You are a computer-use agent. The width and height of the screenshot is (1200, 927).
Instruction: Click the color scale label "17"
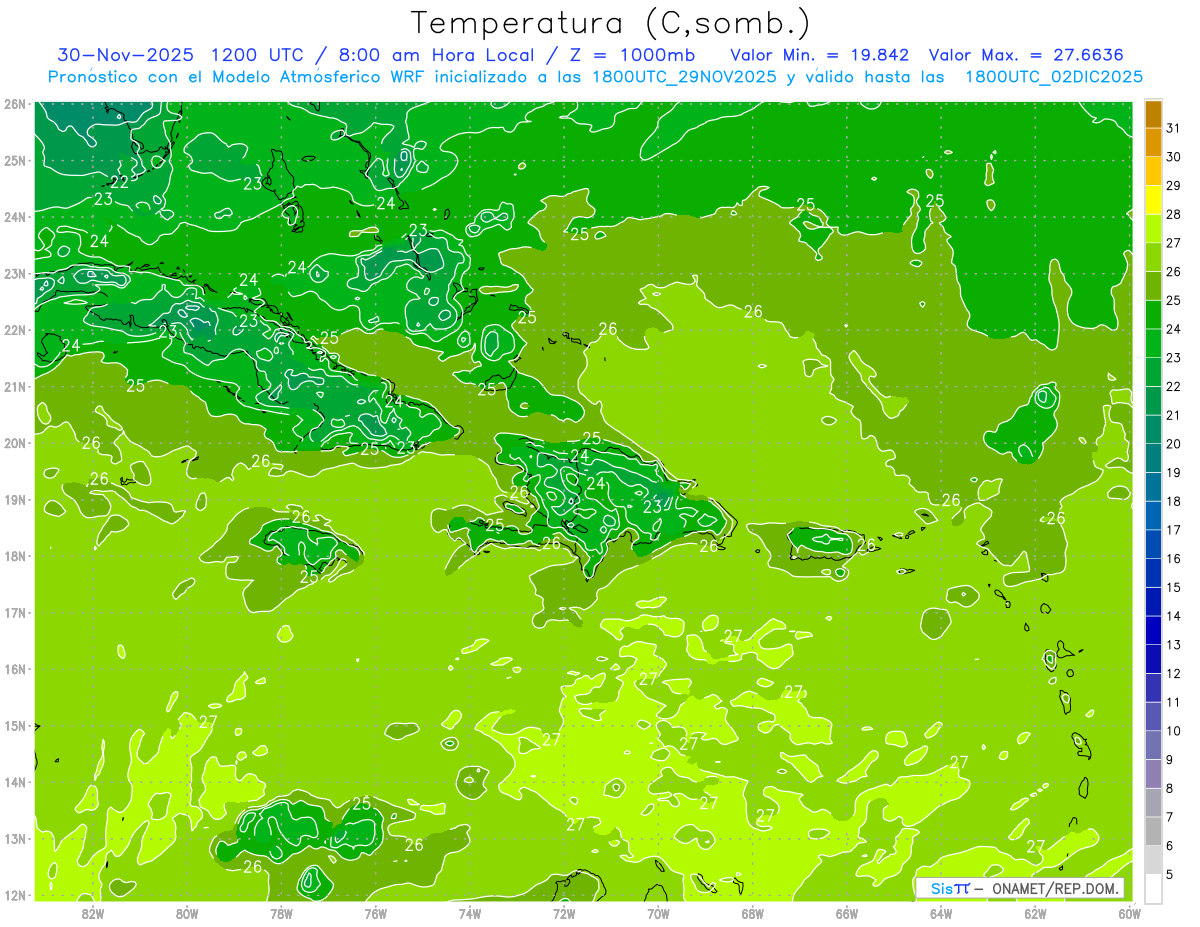1174,530
